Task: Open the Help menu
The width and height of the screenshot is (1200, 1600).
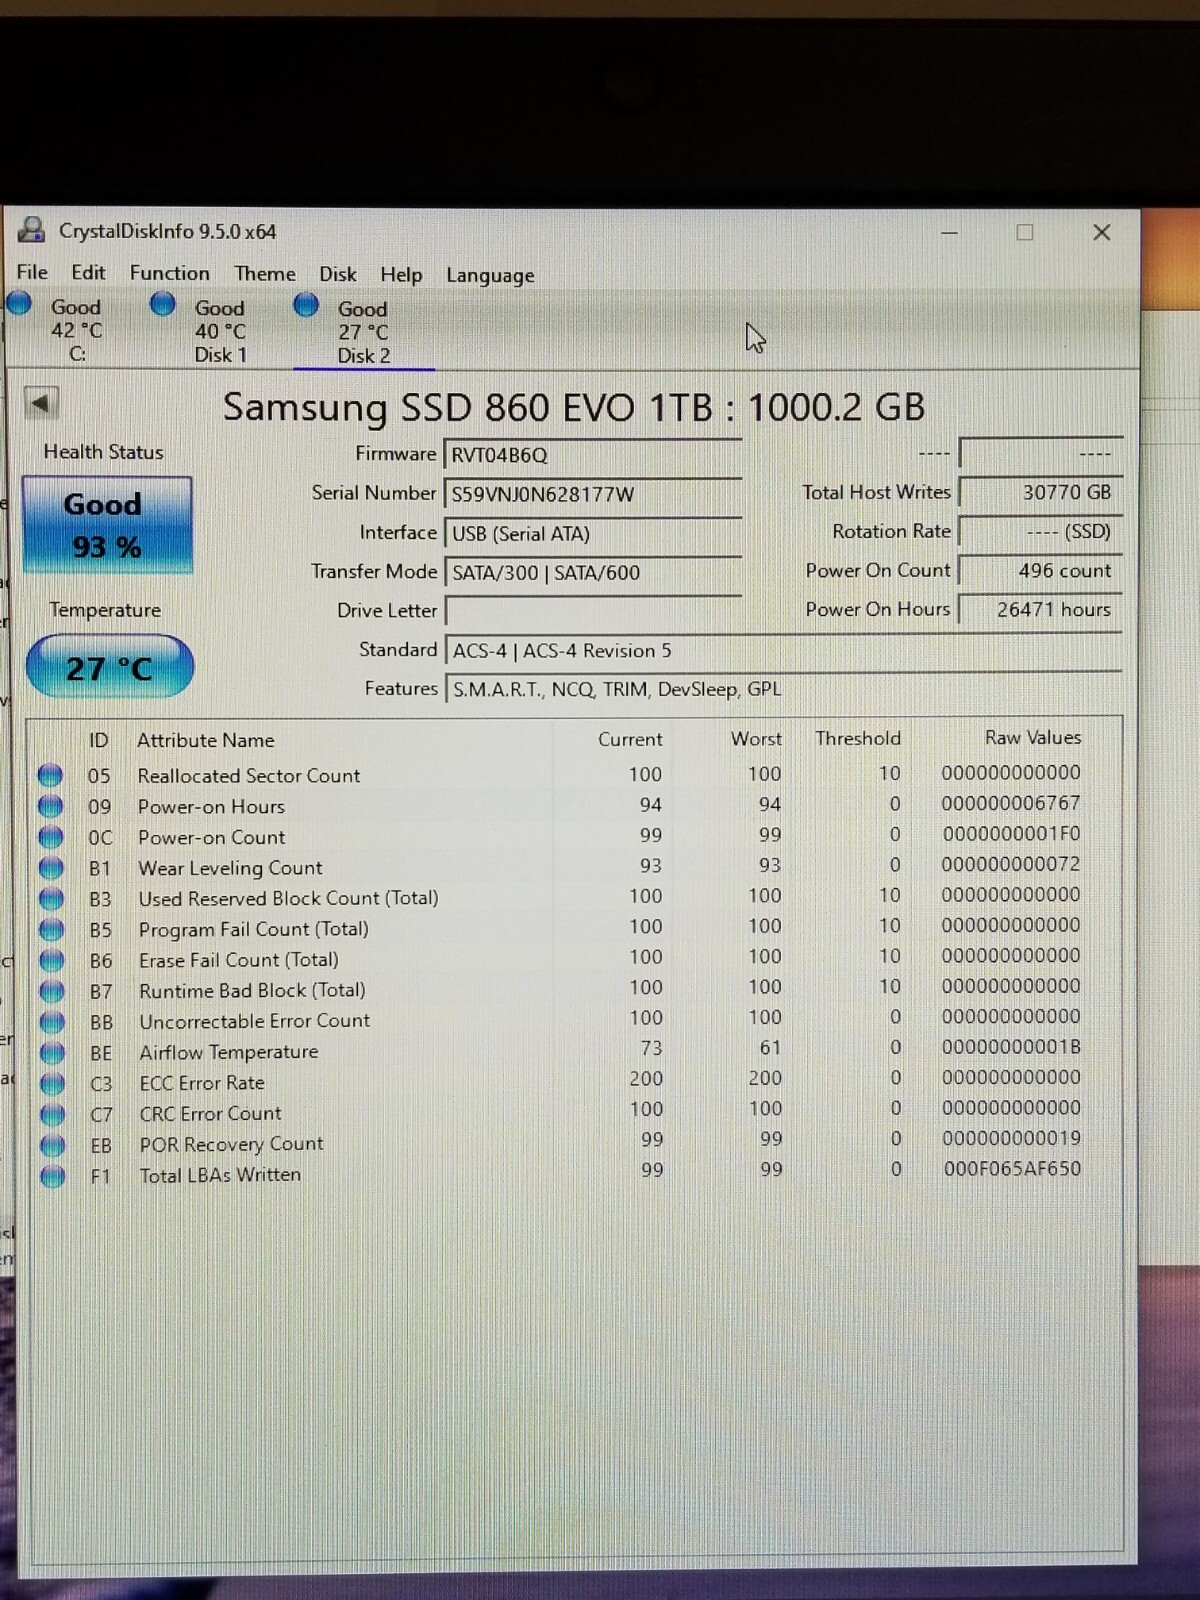Action: (x=401, y=275)
